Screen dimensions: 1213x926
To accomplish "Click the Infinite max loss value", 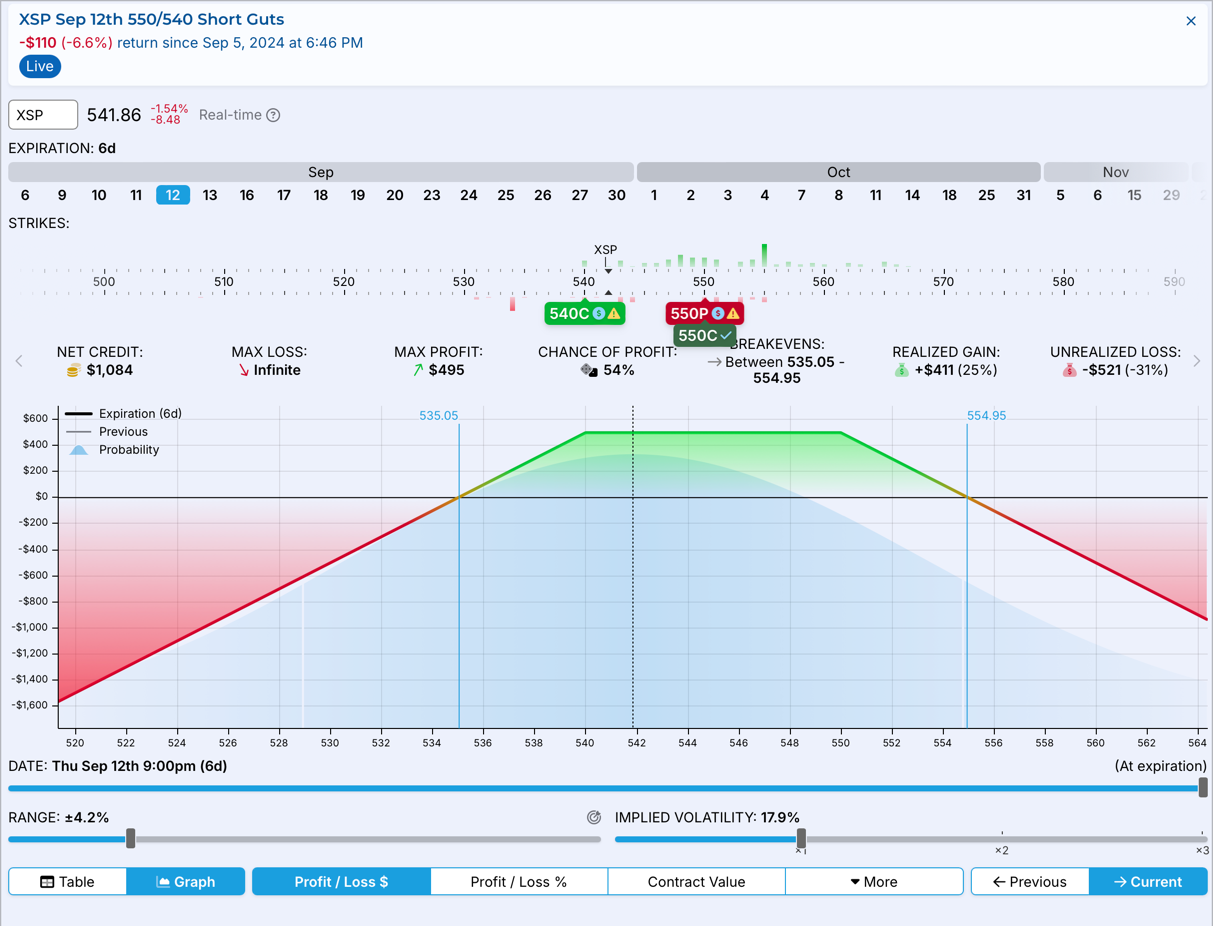I will (277, 370).
